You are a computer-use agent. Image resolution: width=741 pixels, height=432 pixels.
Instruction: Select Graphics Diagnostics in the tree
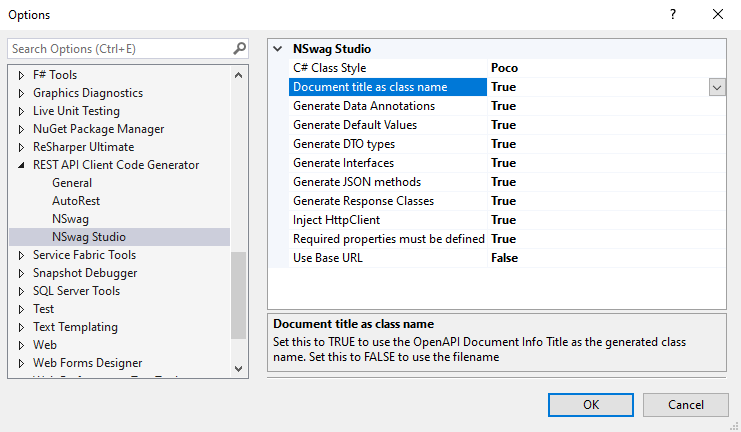tap(88, 93)
